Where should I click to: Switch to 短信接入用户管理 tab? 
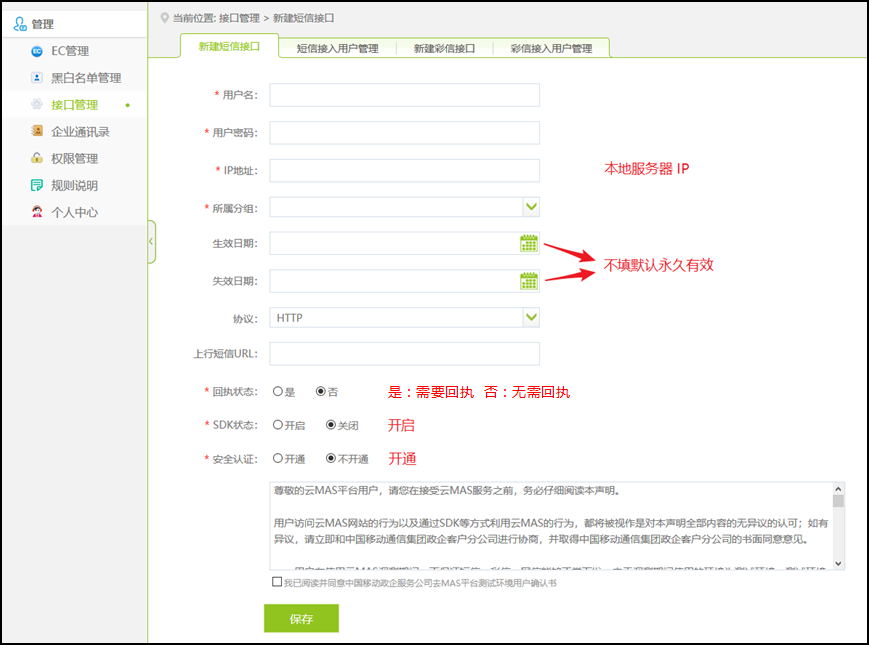coord(338,48)
